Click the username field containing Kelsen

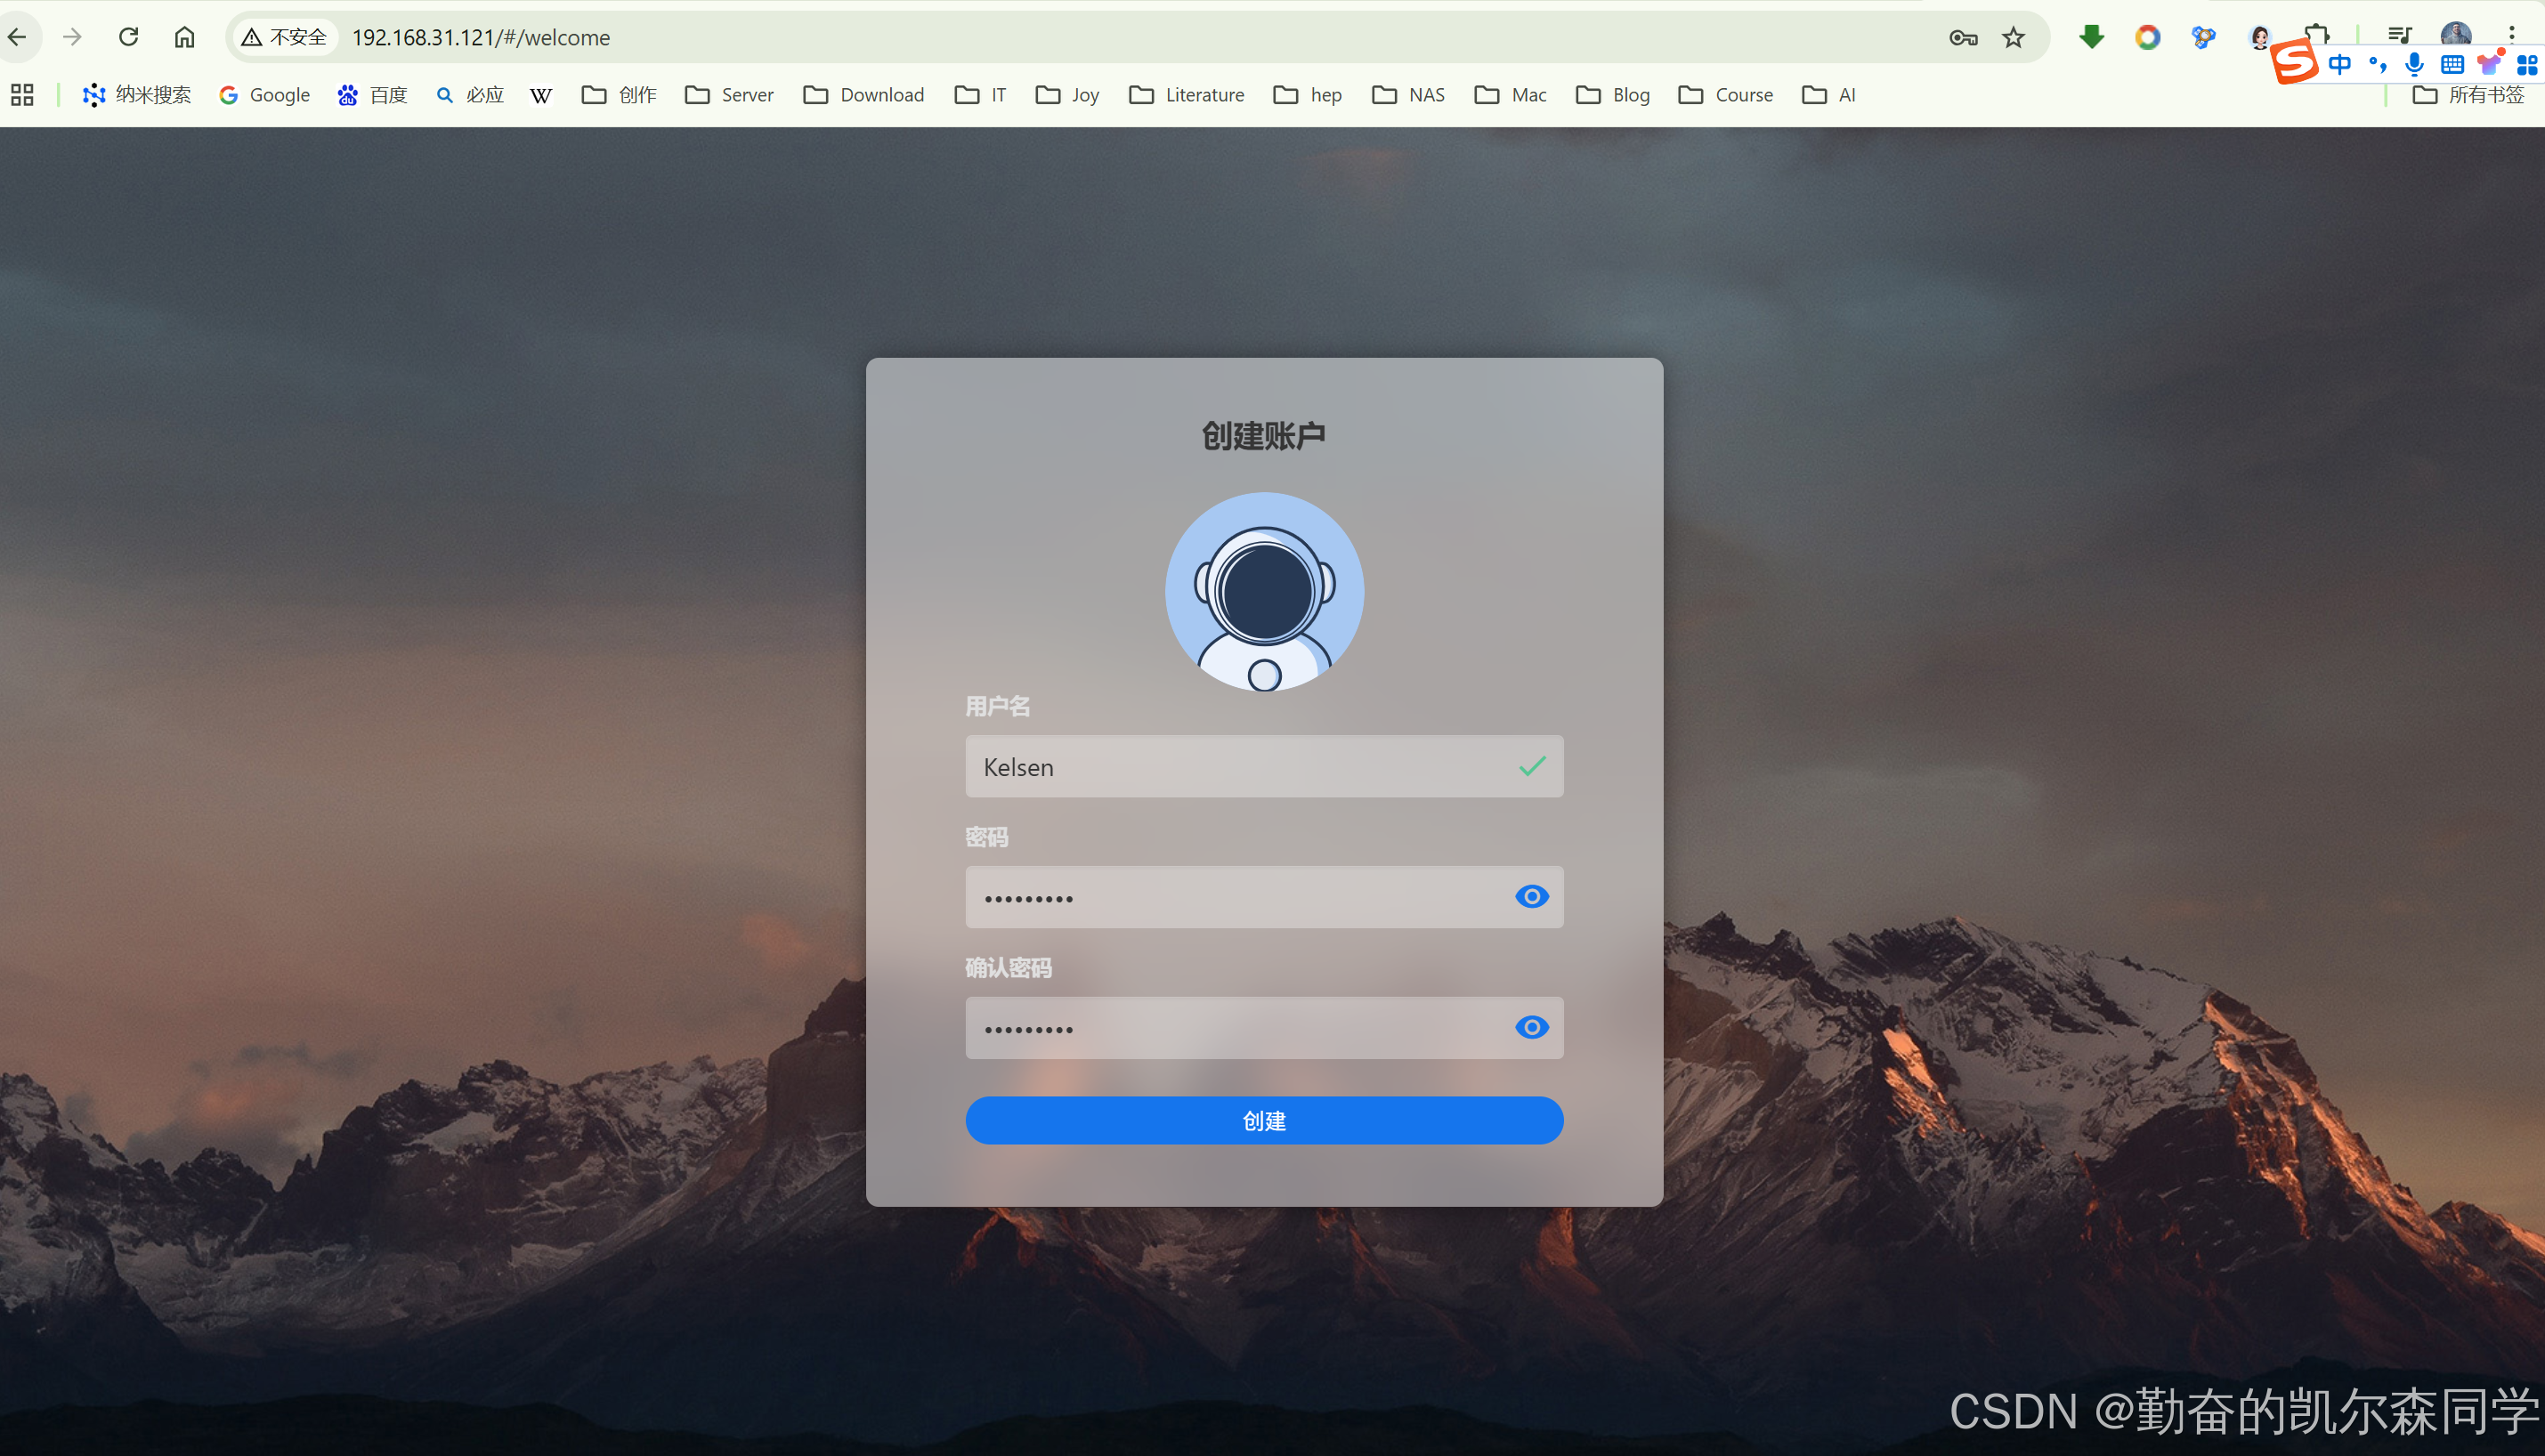[1240, 767]
